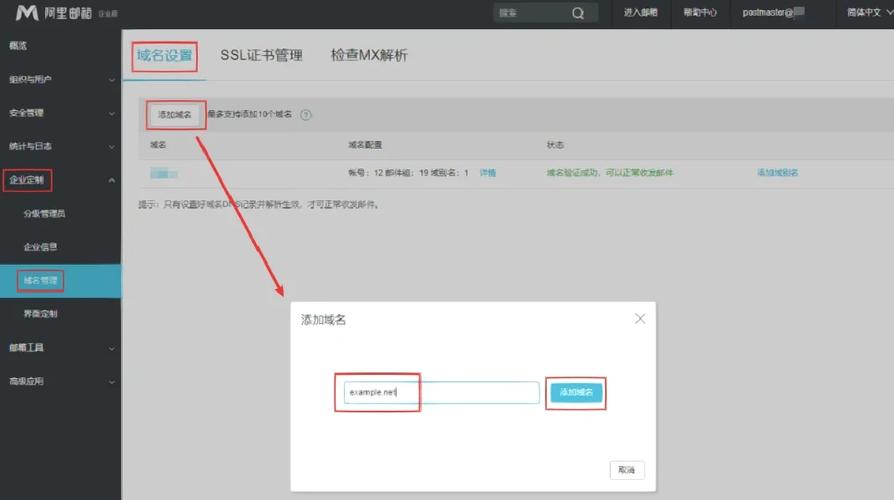Image resolution: width=894 pixels, height=500 pixels.
Task: Close the 添加域名 dialog with X
Action: (x=640, y=319)
